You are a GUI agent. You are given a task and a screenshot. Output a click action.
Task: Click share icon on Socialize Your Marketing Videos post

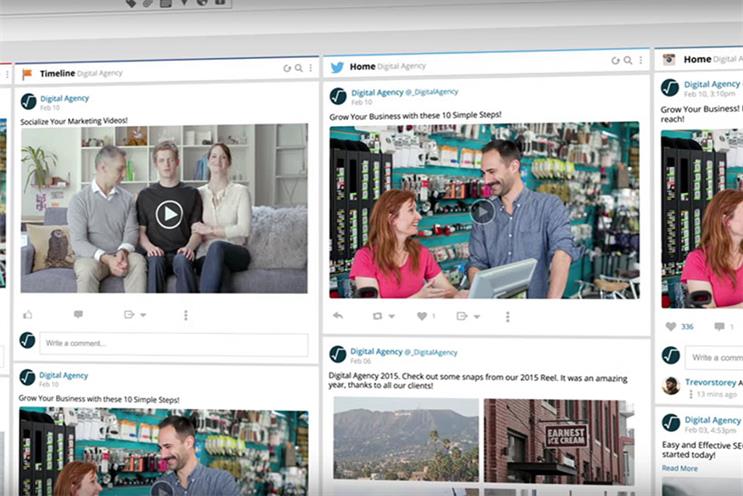coord(129,315)
